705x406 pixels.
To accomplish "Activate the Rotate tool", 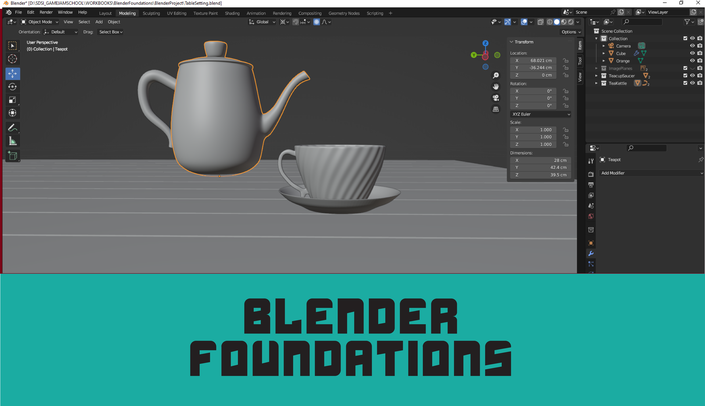I will (x=12, y=87).
